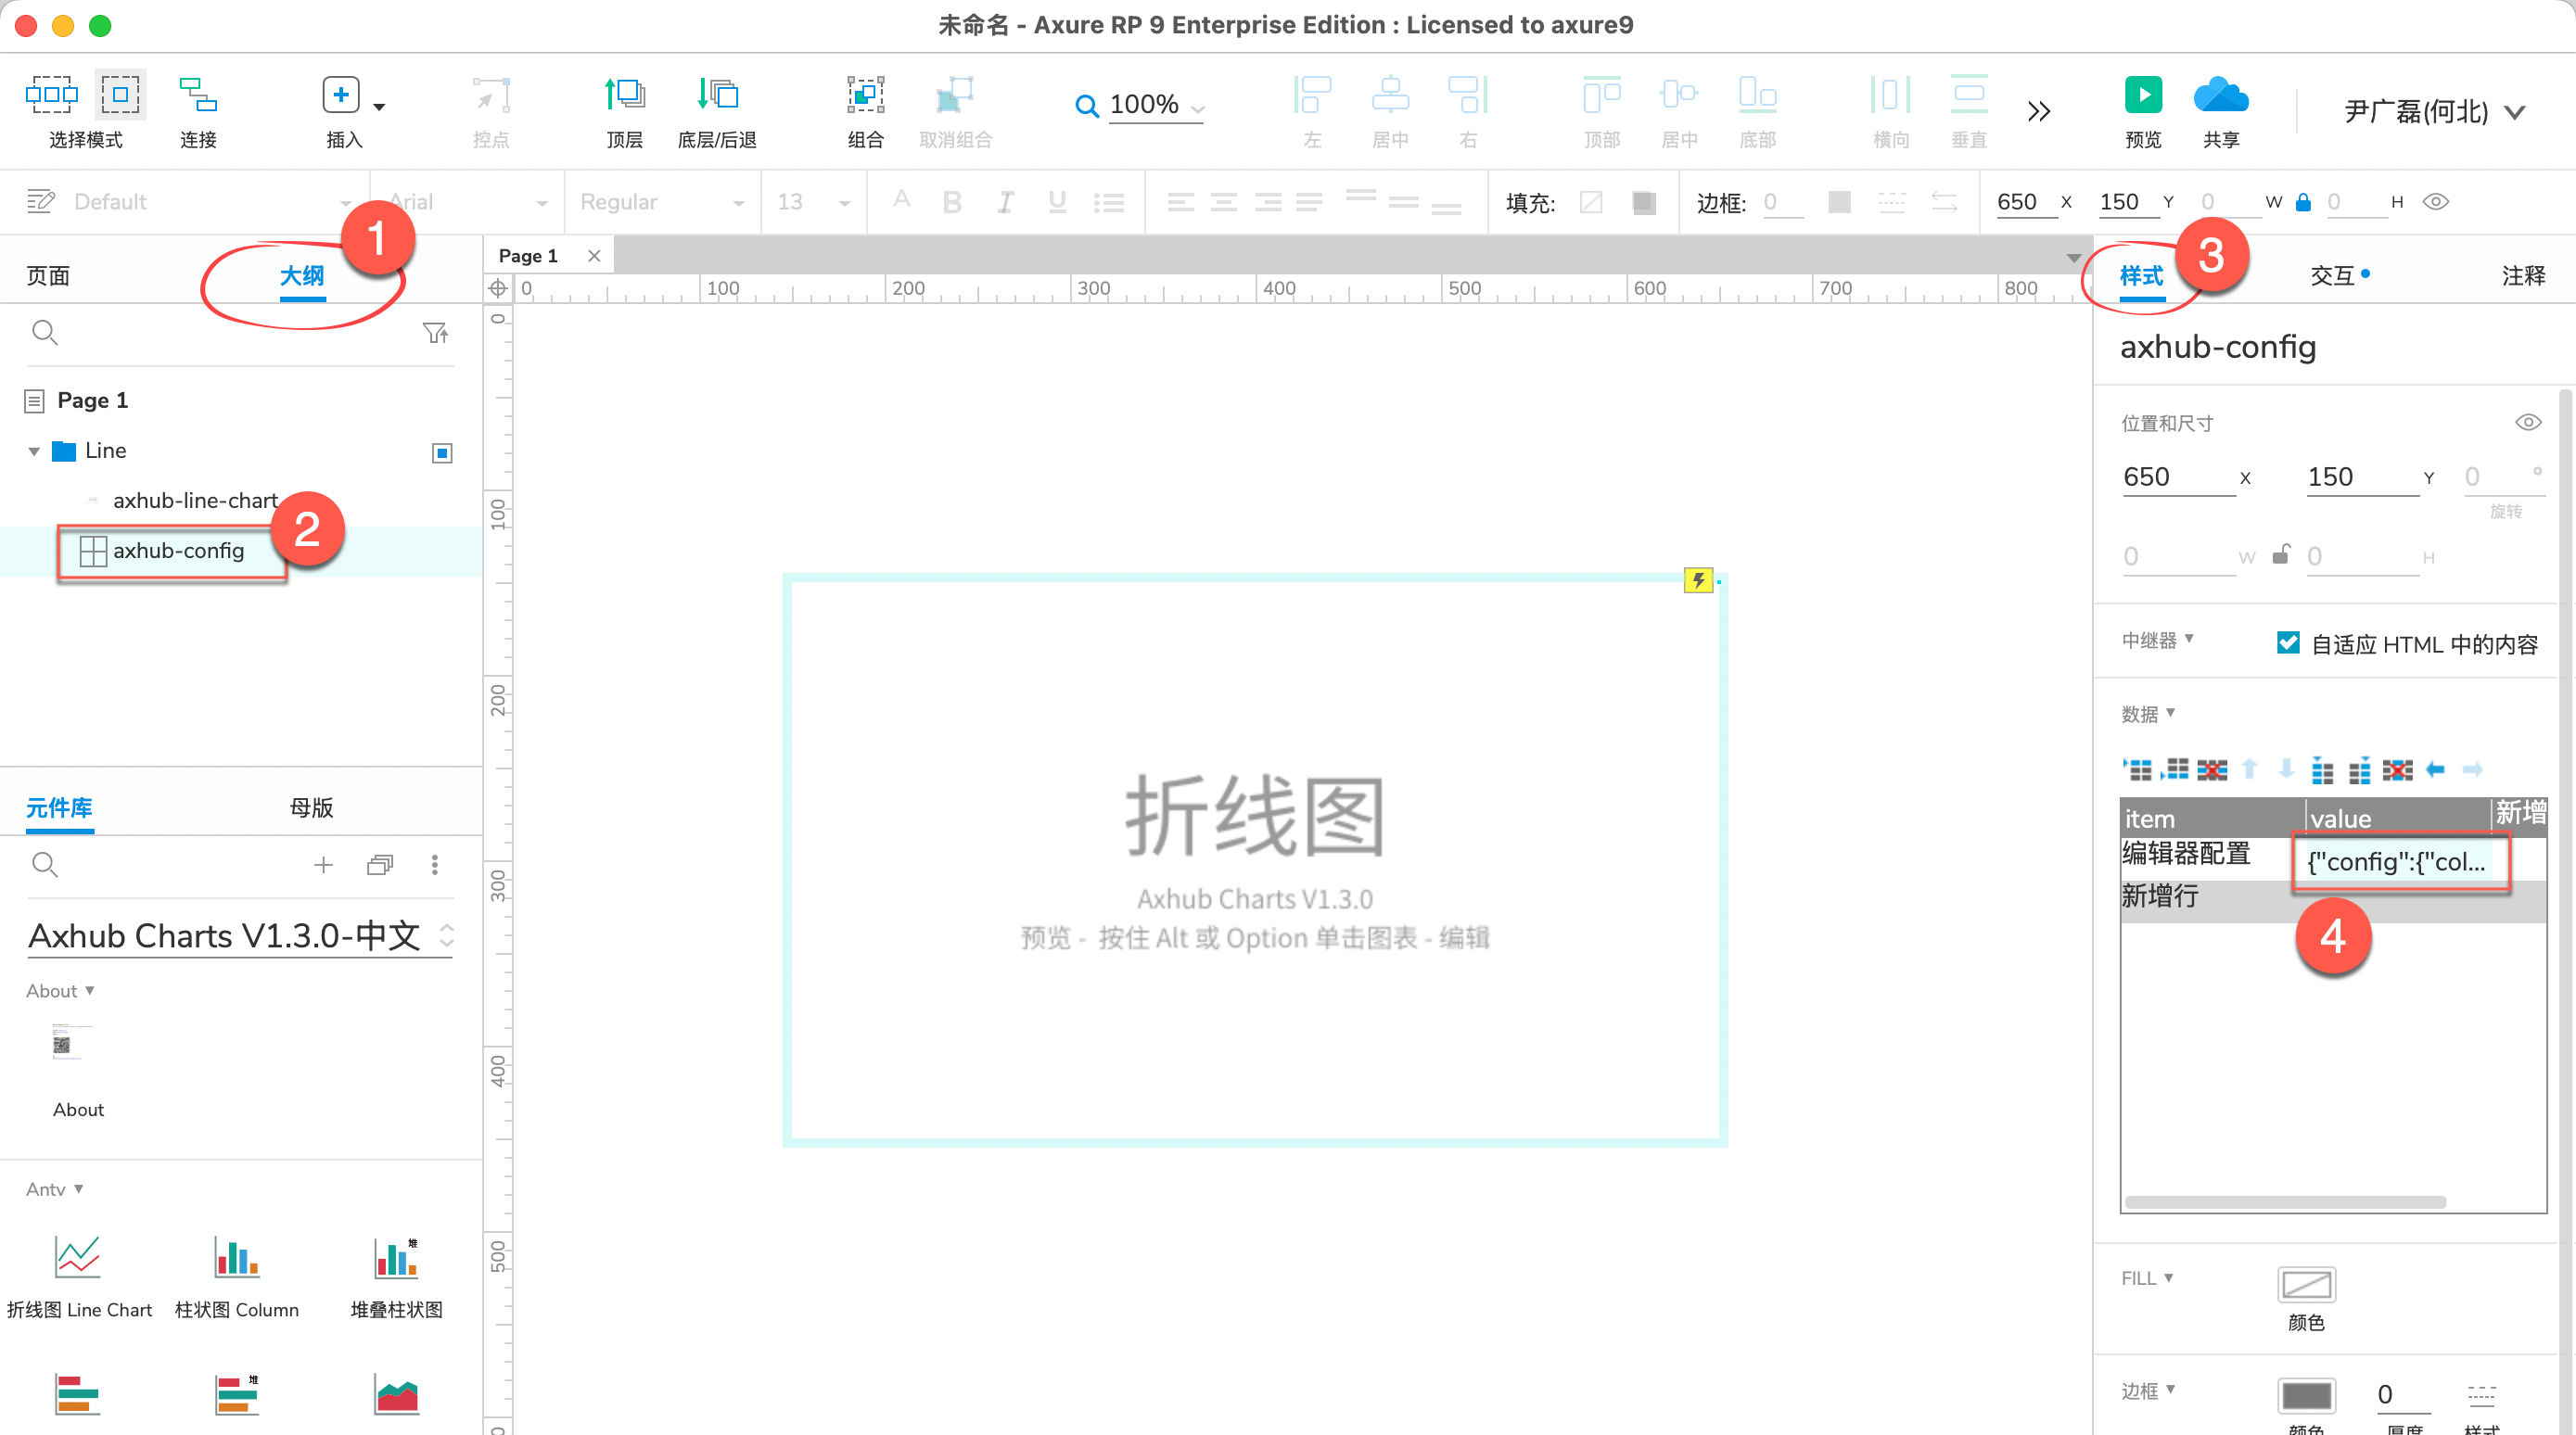Click the Line group marker square icon
The height and width of the screenshot is (1435, 2576).
pos(442,453)
